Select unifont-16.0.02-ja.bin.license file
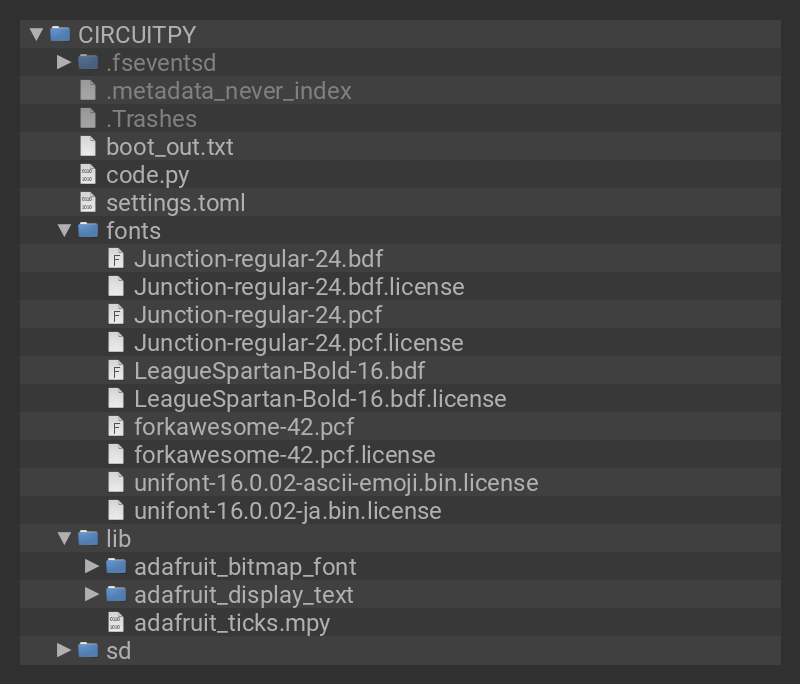 [287, 510]
